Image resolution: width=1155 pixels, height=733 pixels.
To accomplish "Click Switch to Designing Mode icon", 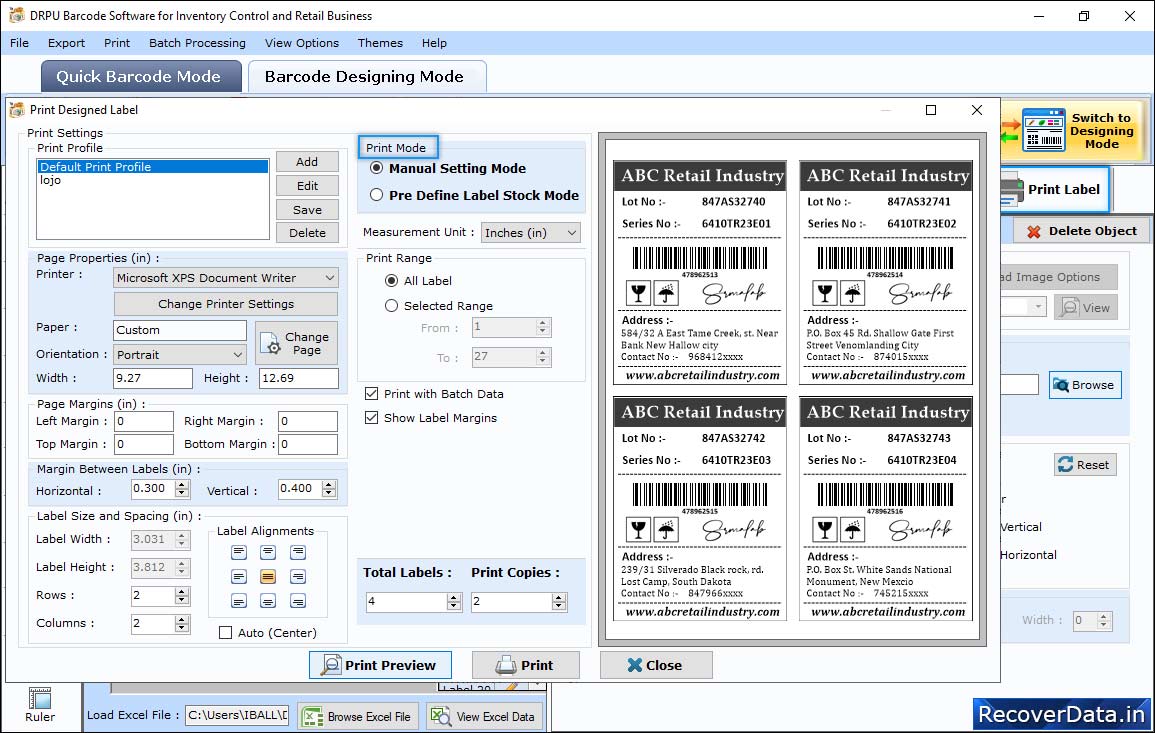I will coord(1043,130).
